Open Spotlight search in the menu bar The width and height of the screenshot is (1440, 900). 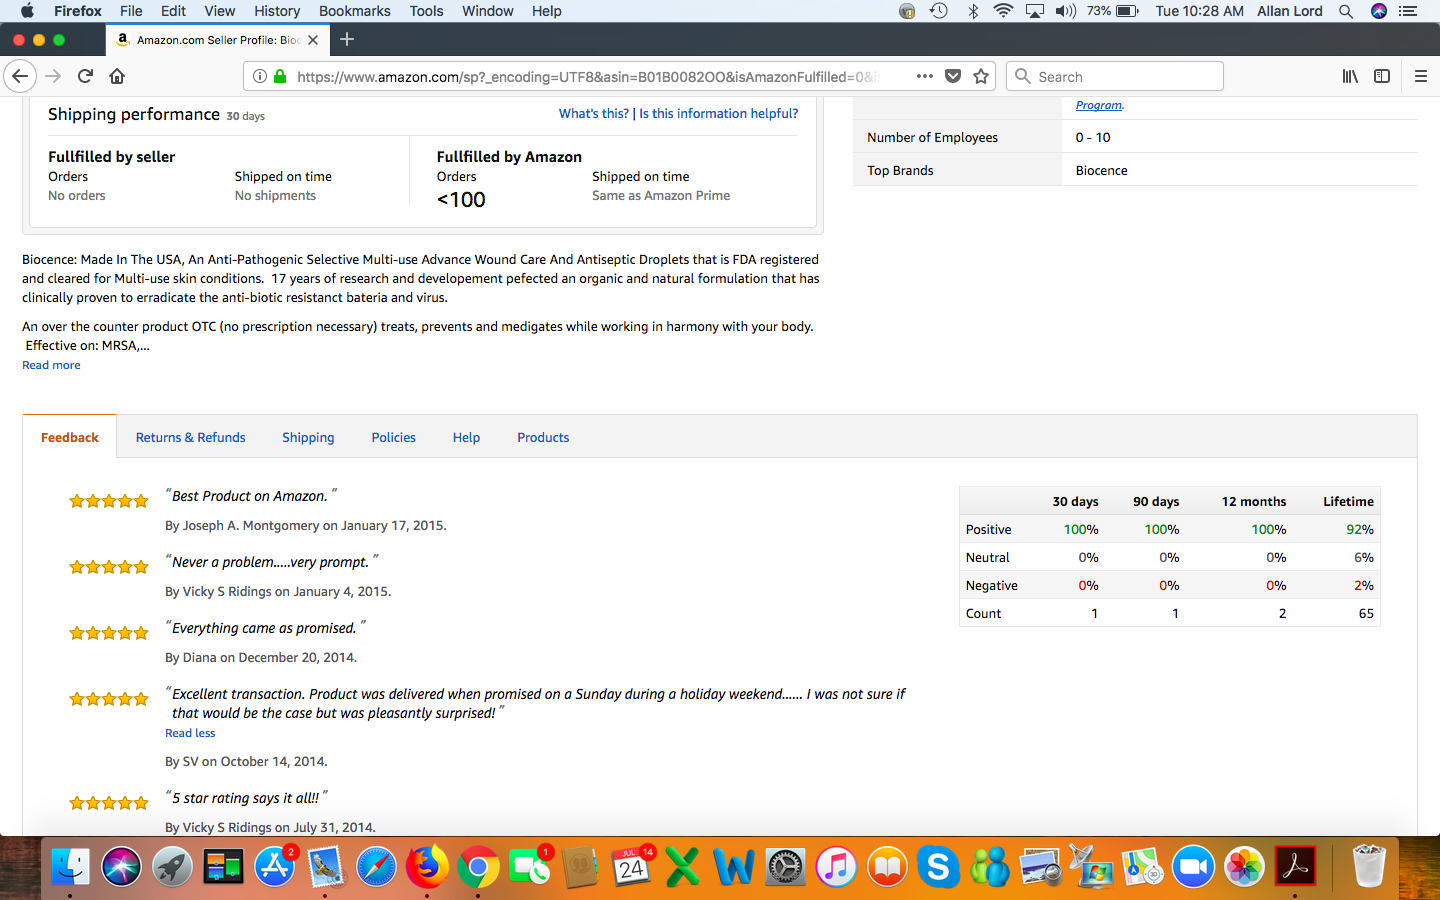coord(1346,11)
